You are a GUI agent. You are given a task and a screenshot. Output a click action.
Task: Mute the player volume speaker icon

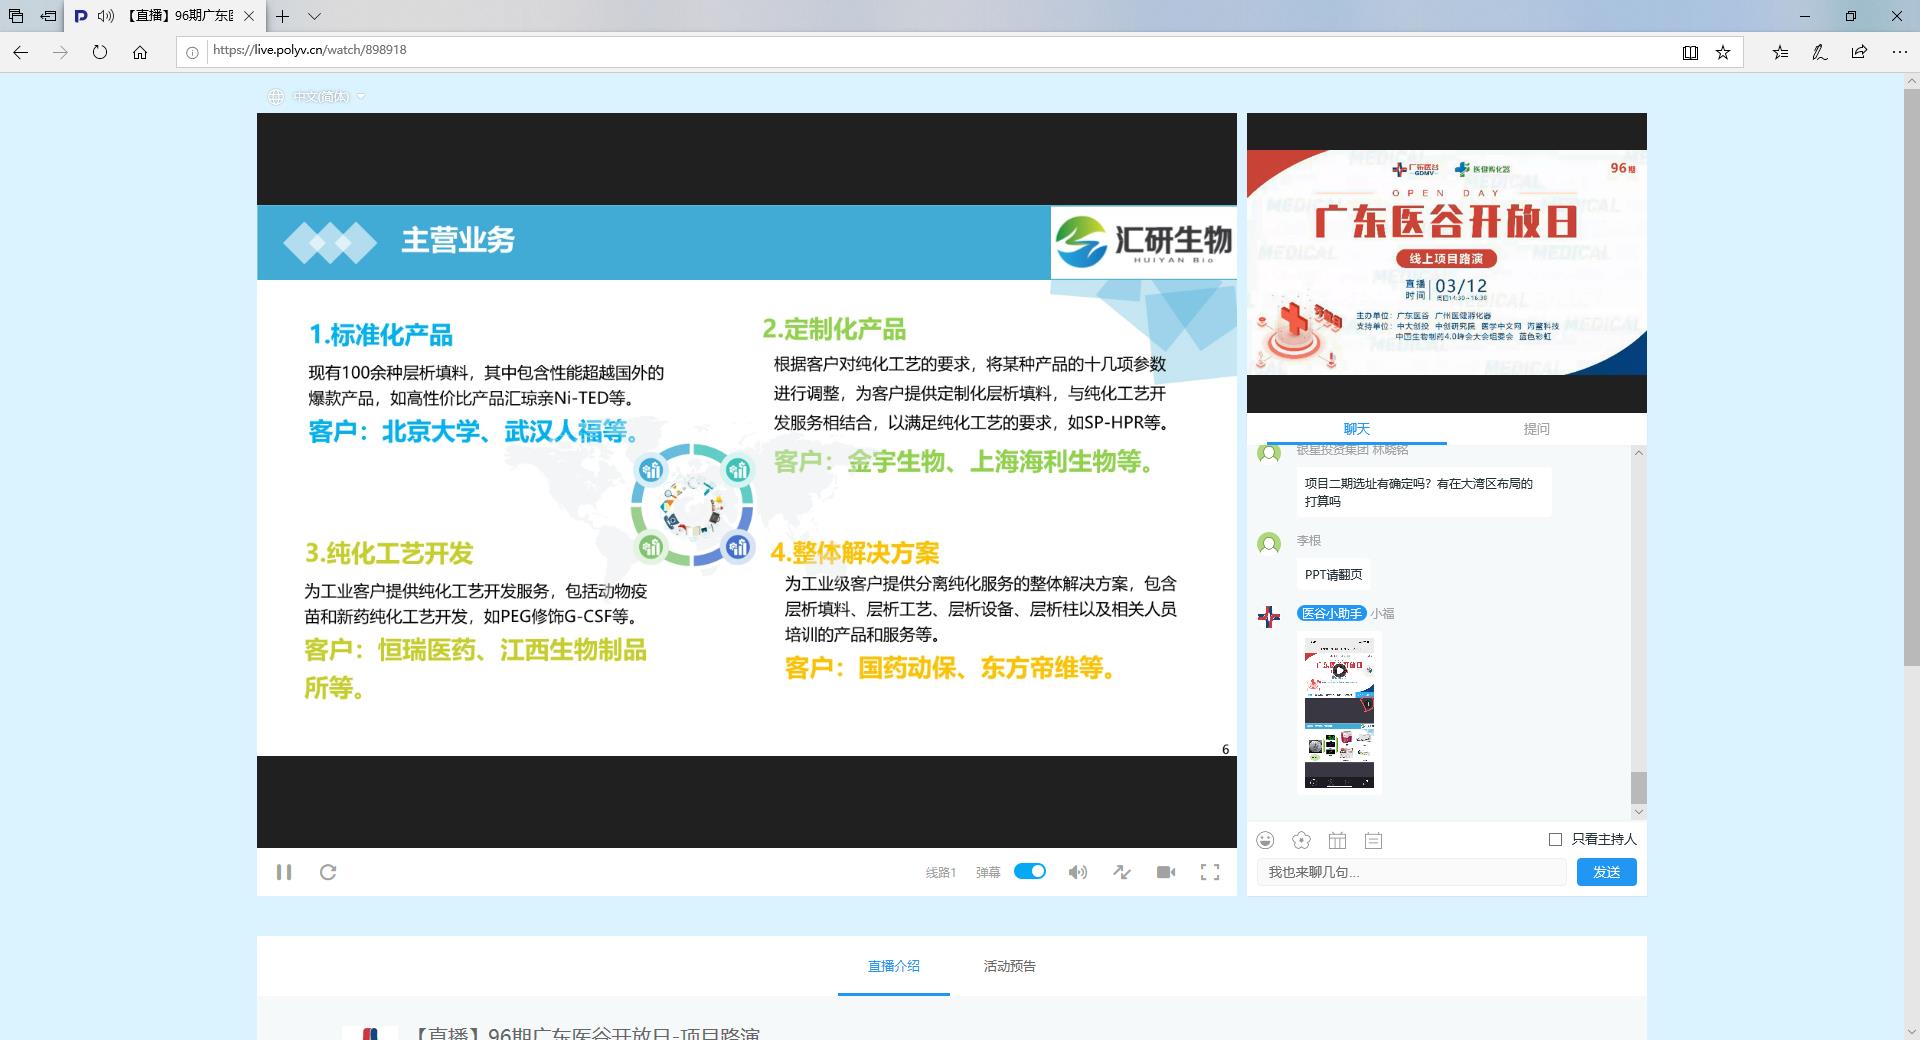tap(1077, 872)
